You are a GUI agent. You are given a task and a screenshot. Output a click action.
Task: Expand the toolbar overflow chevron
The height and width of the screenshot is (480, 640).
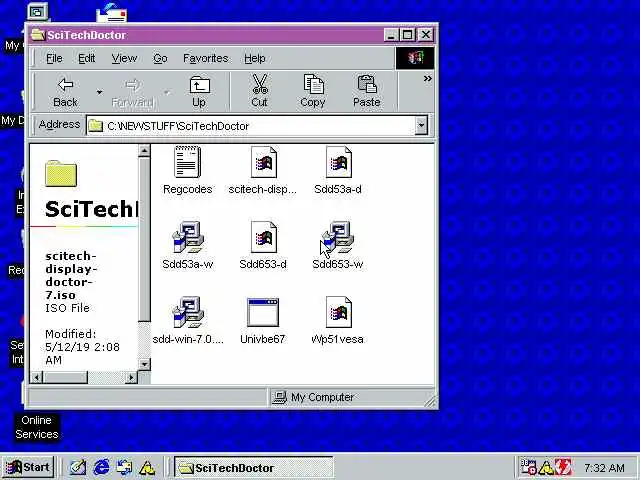click(427, 78)
